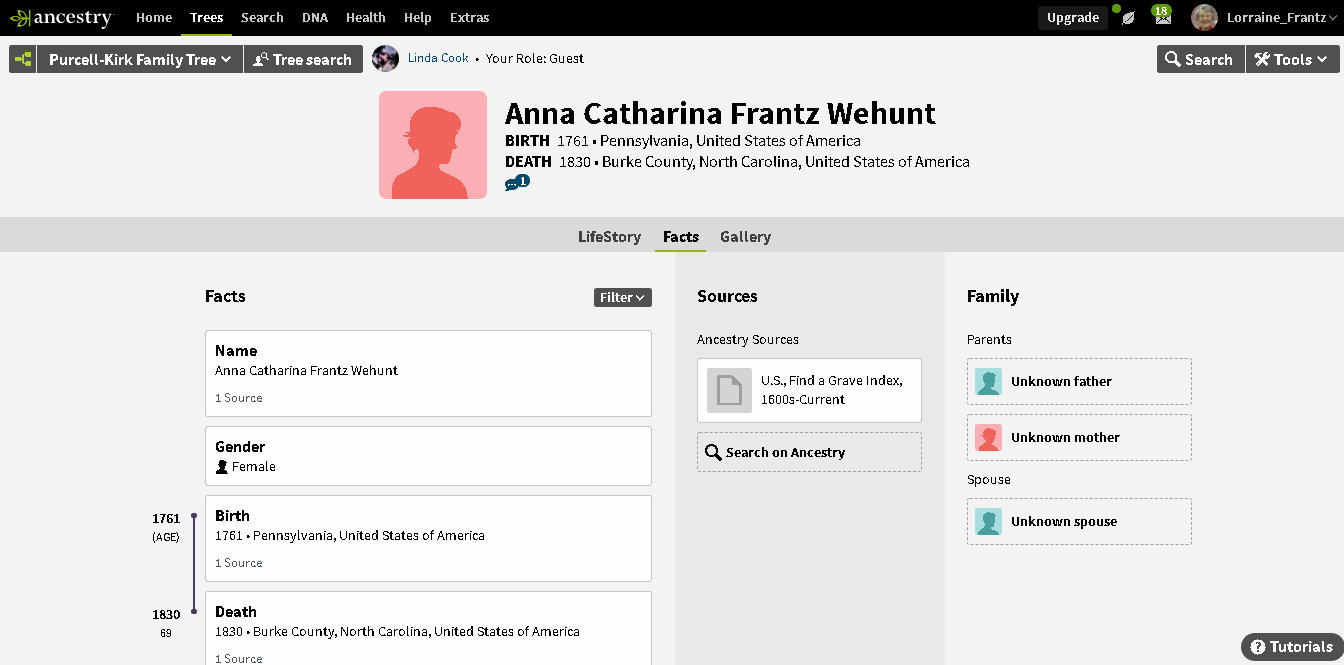1344x665 pixels.
Task: Click the Find a Grave source document icon
Action: tap(729, 390)
